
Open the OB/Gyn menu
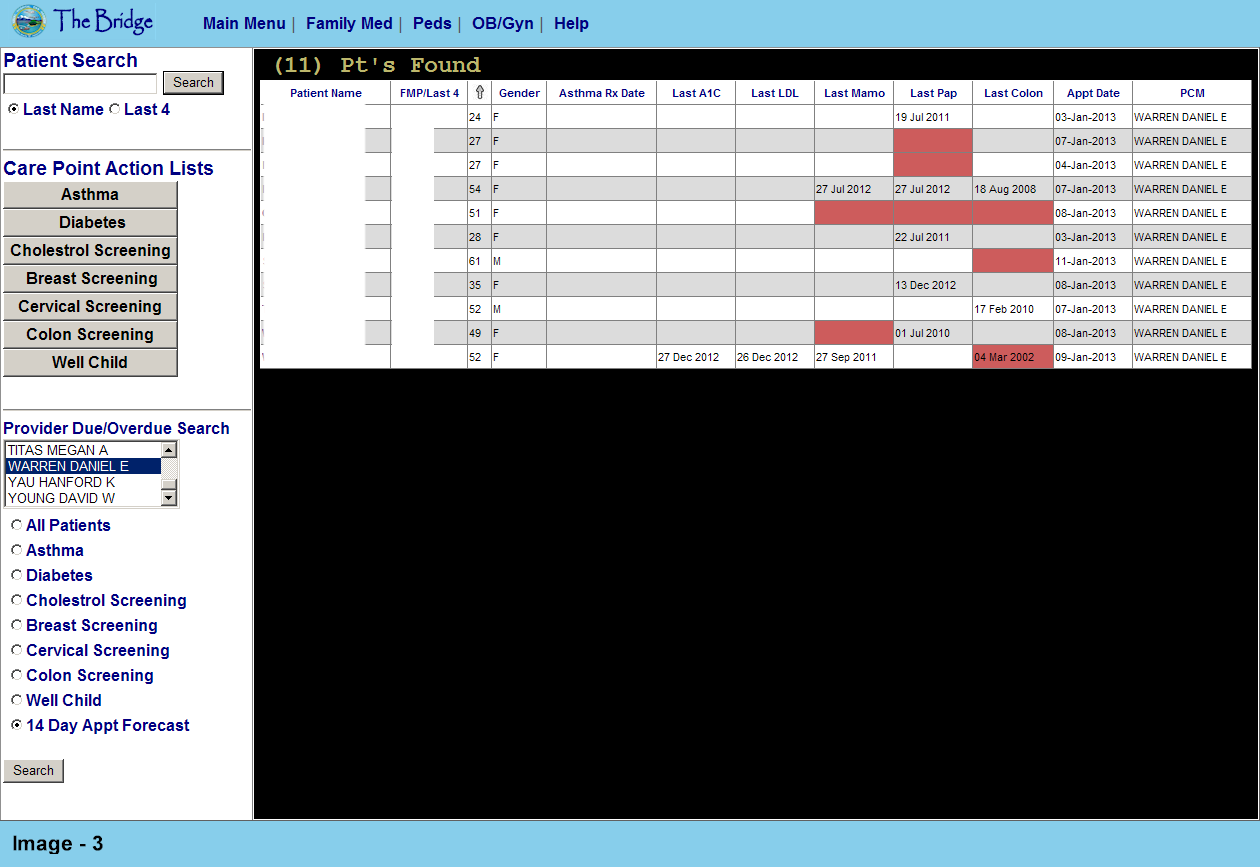point(503,23)
